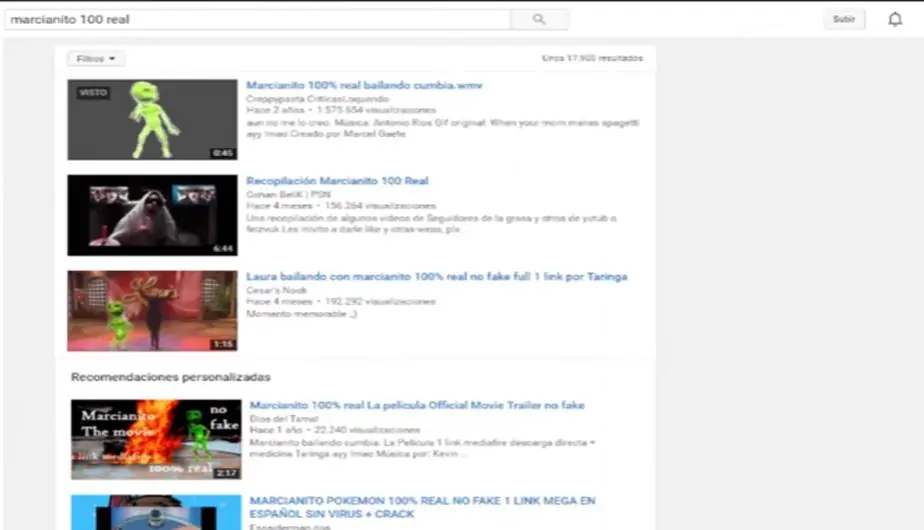Open the channel name under the cumbia.wmv video

(318, 99)
